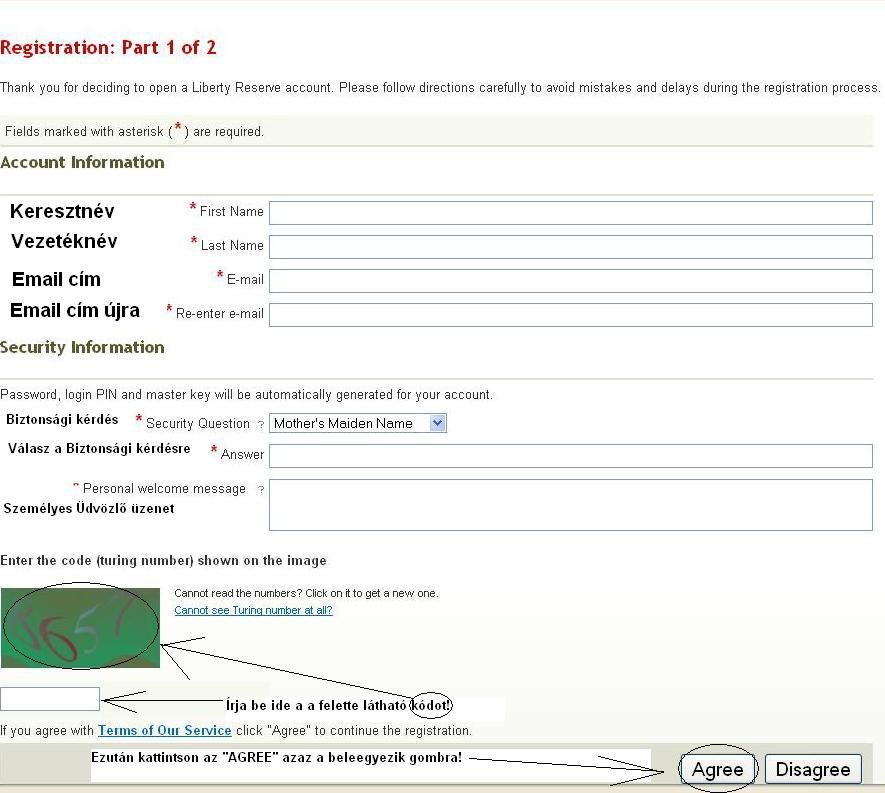Click the help icon beside Personal welcome message
885x793 pixels.
261,489
